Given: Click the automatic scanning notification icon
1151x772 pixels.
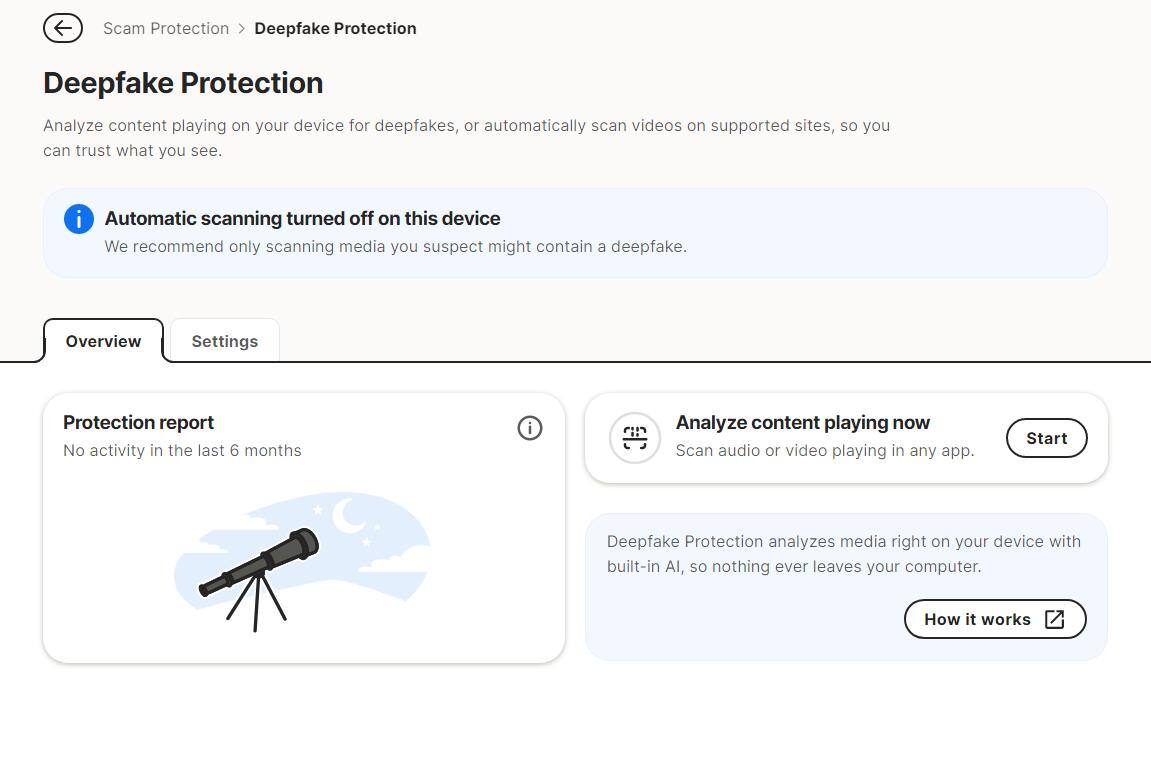Looking at the screenshot, I should coord(78,219).
